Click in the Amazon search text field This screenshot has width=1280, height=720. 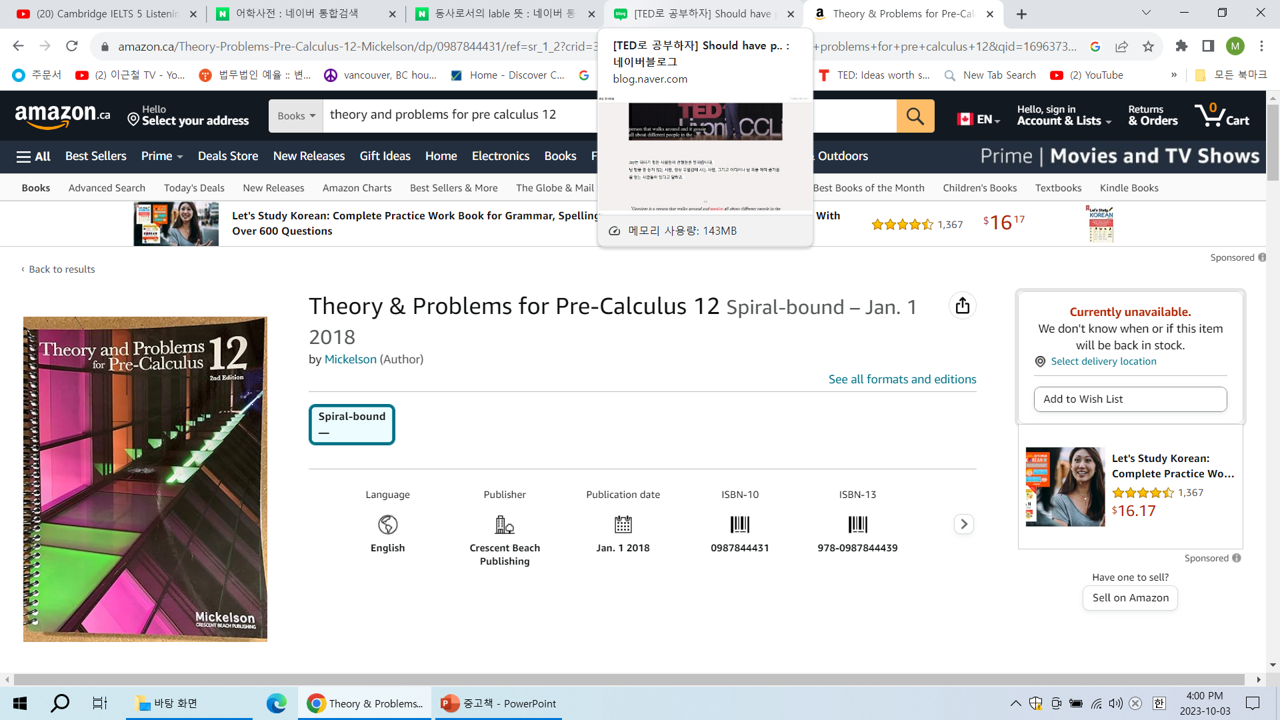(460, 115)
